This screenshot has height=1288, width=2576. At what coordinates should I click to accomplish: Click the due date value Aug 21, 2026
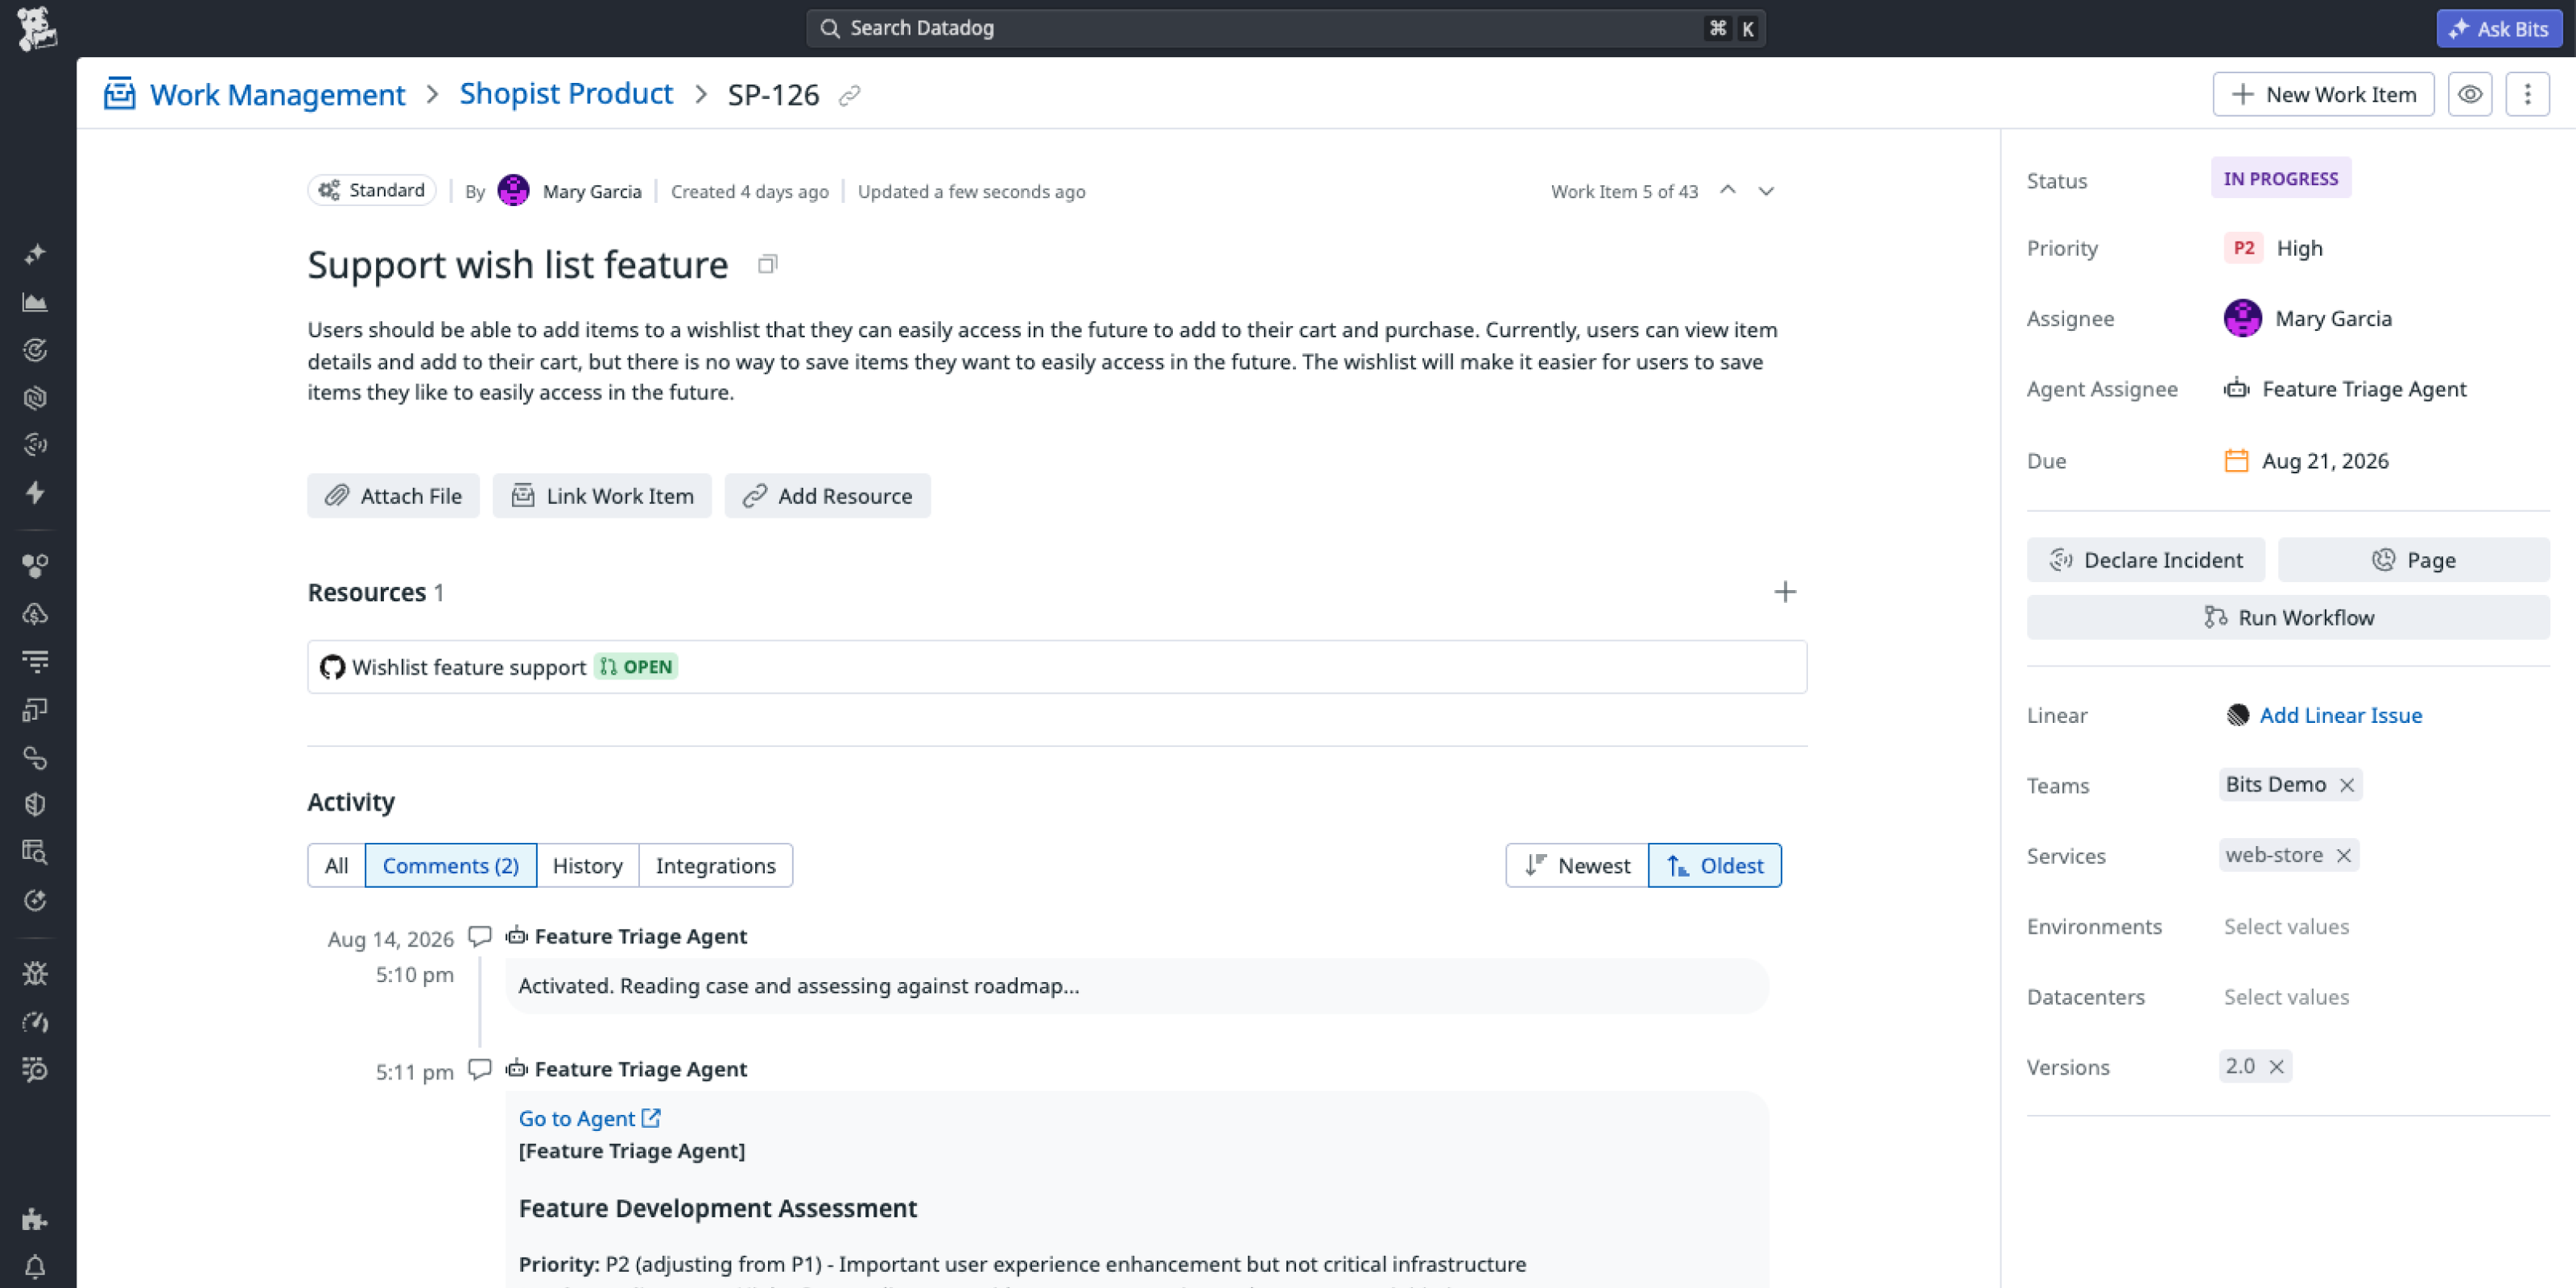click(x=2325, y=461)
